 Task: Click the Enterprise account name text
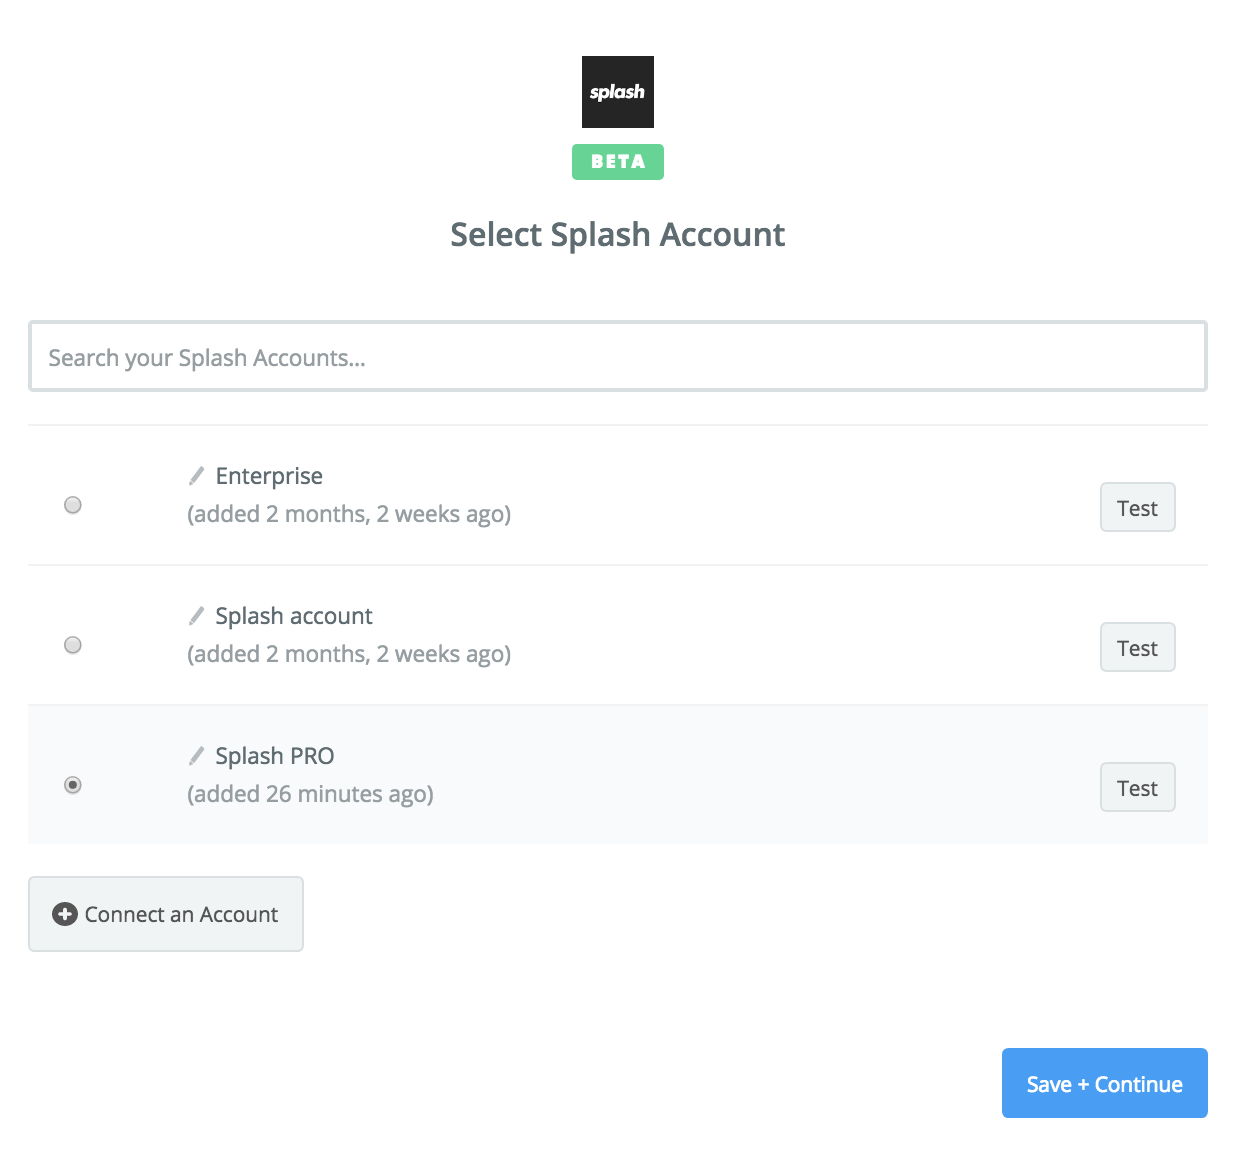pyautogui.click(x=269, y=476)
